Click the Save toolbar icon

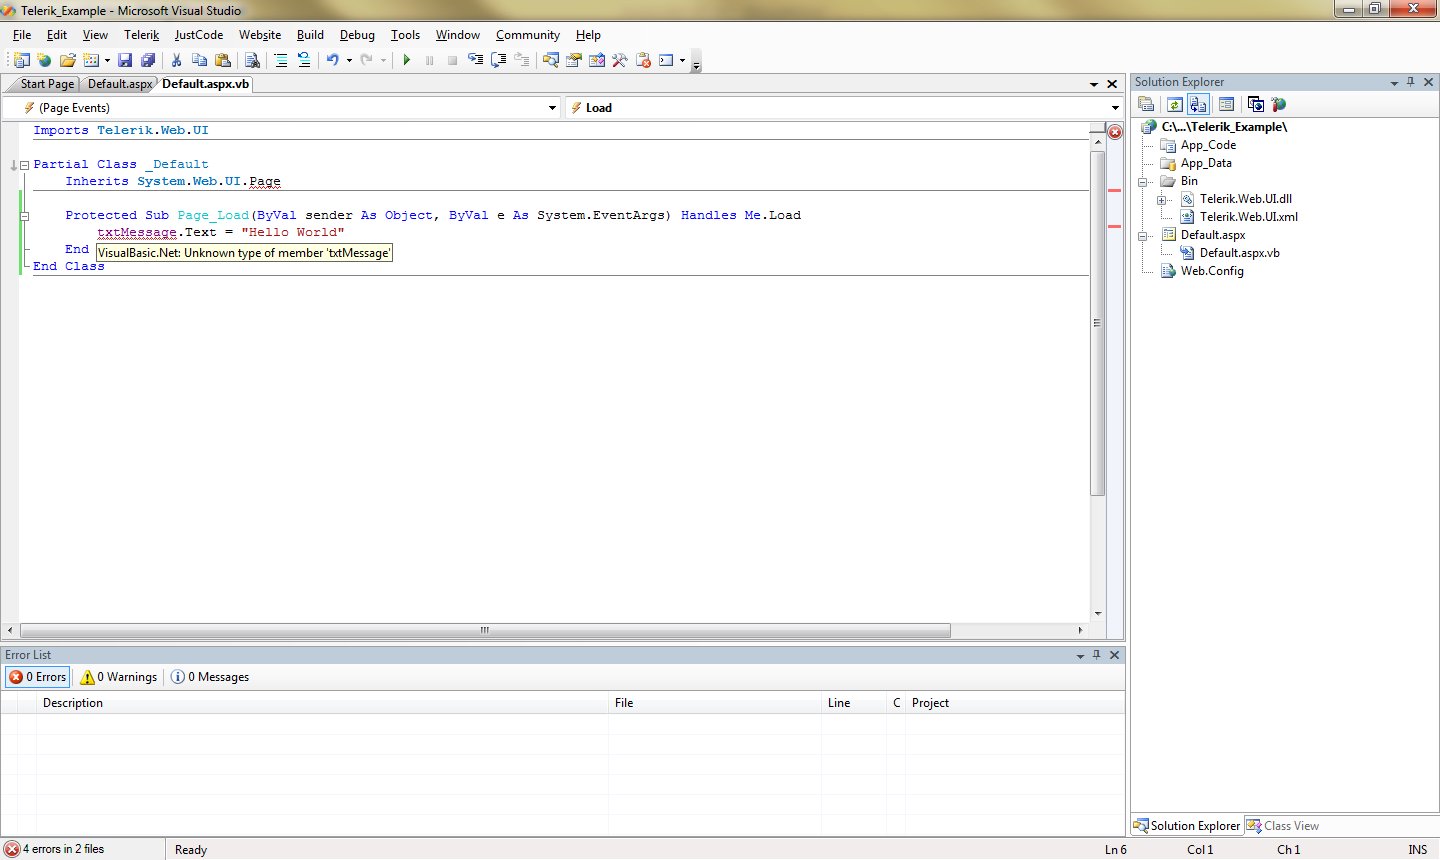[125, 60]
